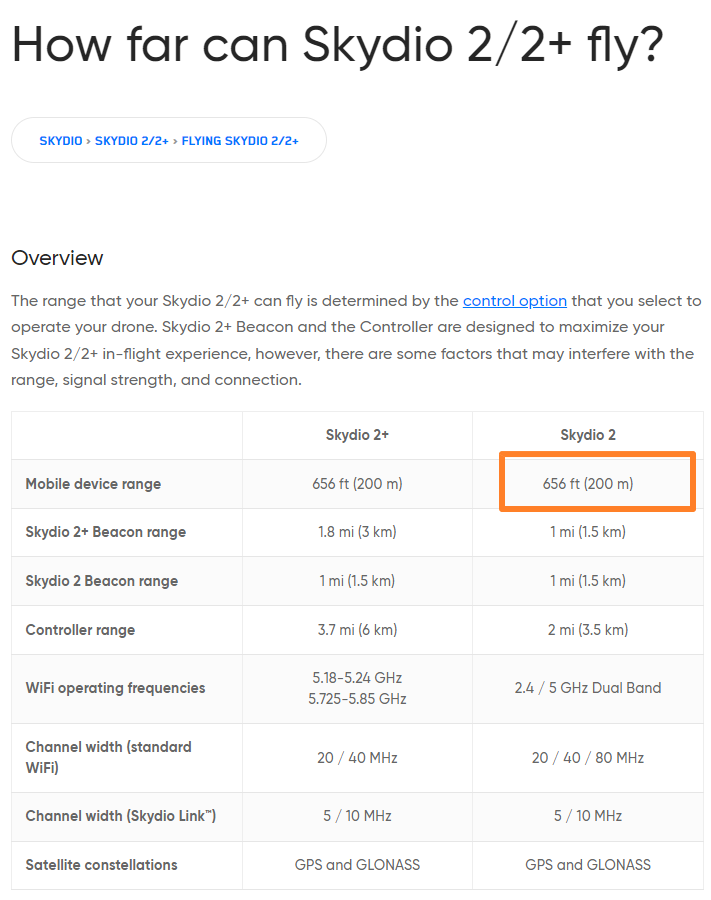Image resolution: width=711 pixels, height=900 pixels.
Task: Click the 'Channel width (standard WiFi)' row label
Action: click(108, 757)
